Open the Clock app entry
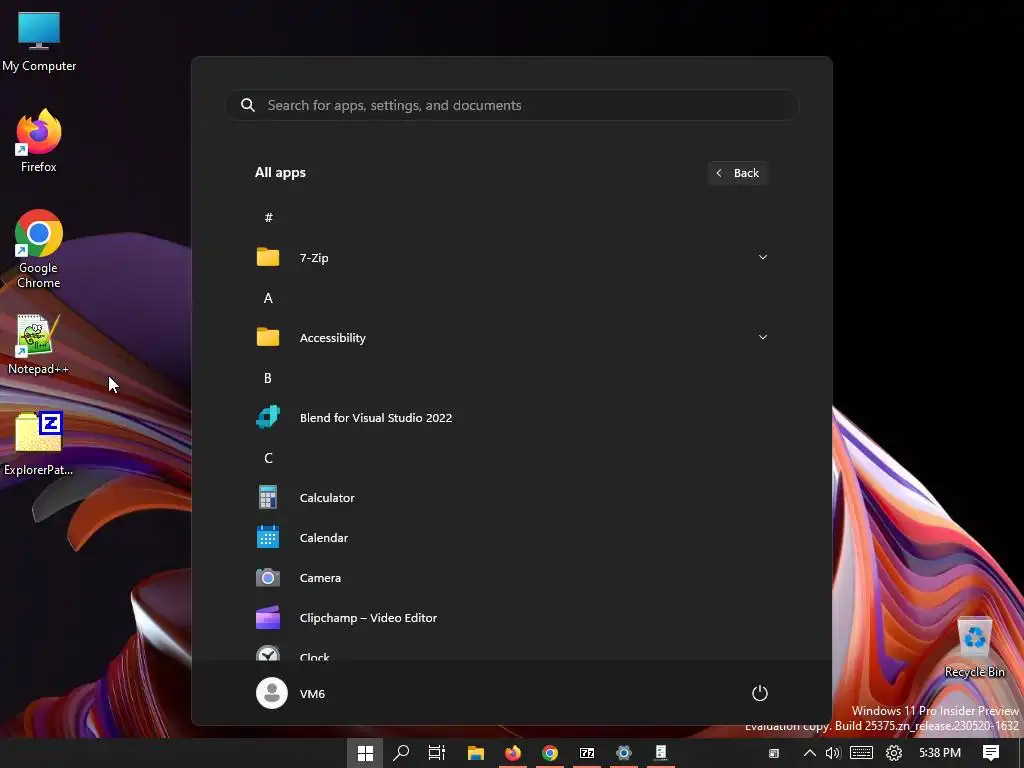This screenshot has height=768, width=1024. pos(511,652)
